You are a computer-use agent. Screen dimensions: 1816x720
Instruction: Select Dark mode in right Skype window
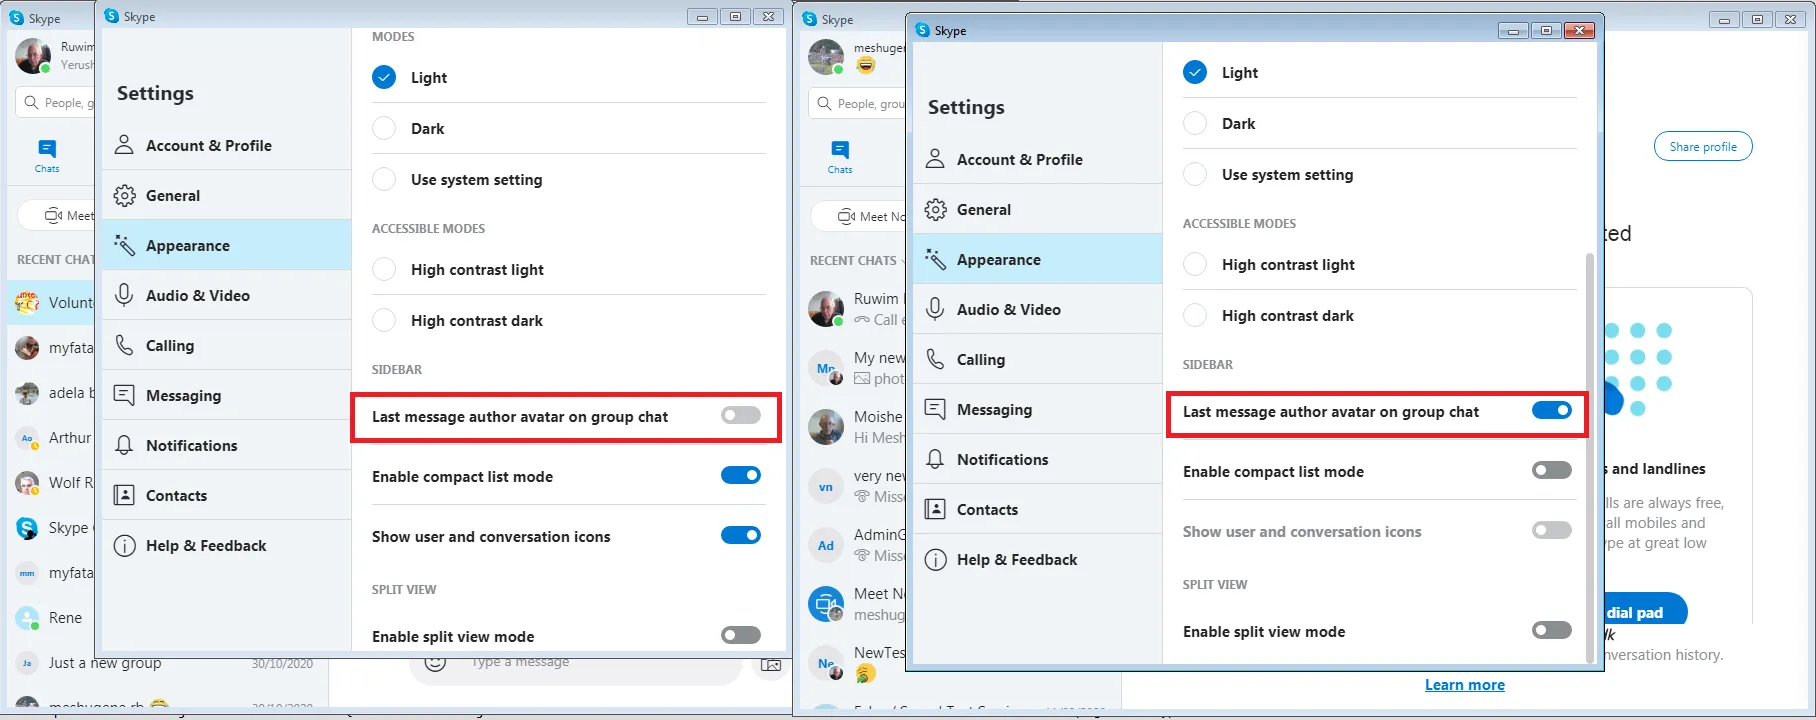(x=1195, y=123)
